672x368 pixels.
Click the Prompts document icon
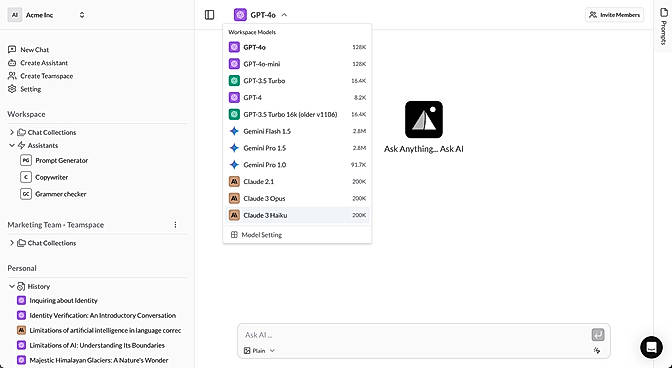tap(664, 13)
